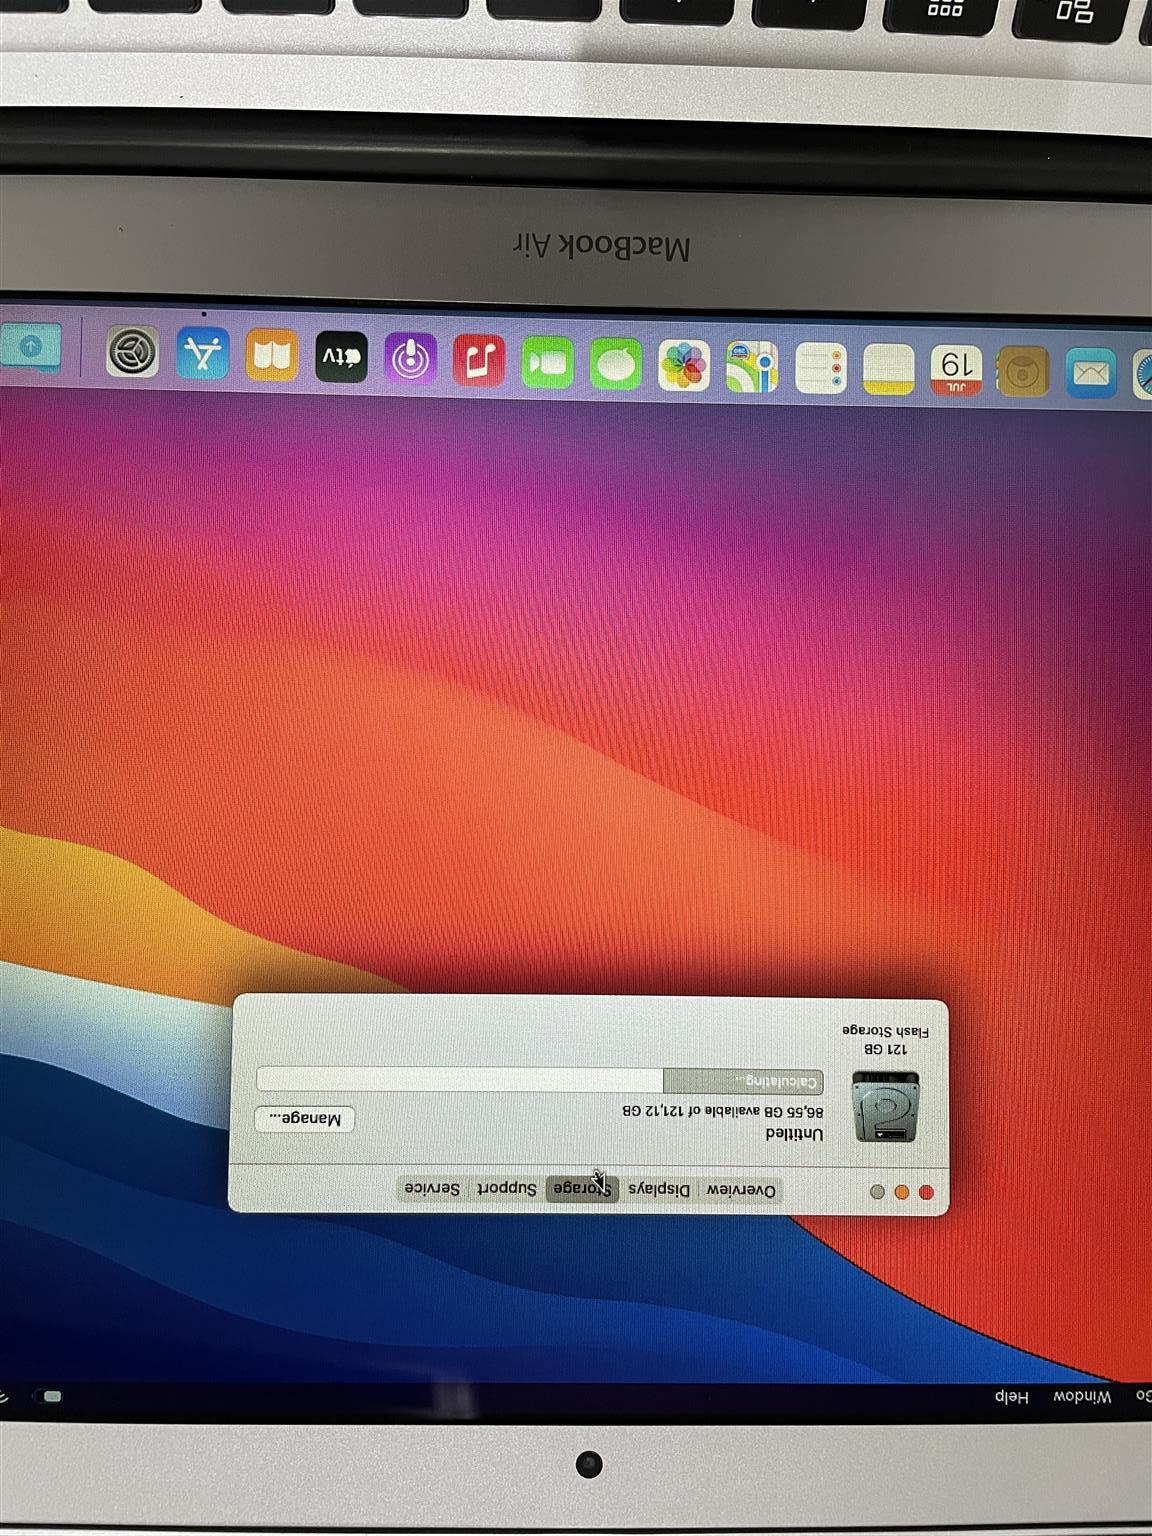Open the Service tab

coord(432,1188)
